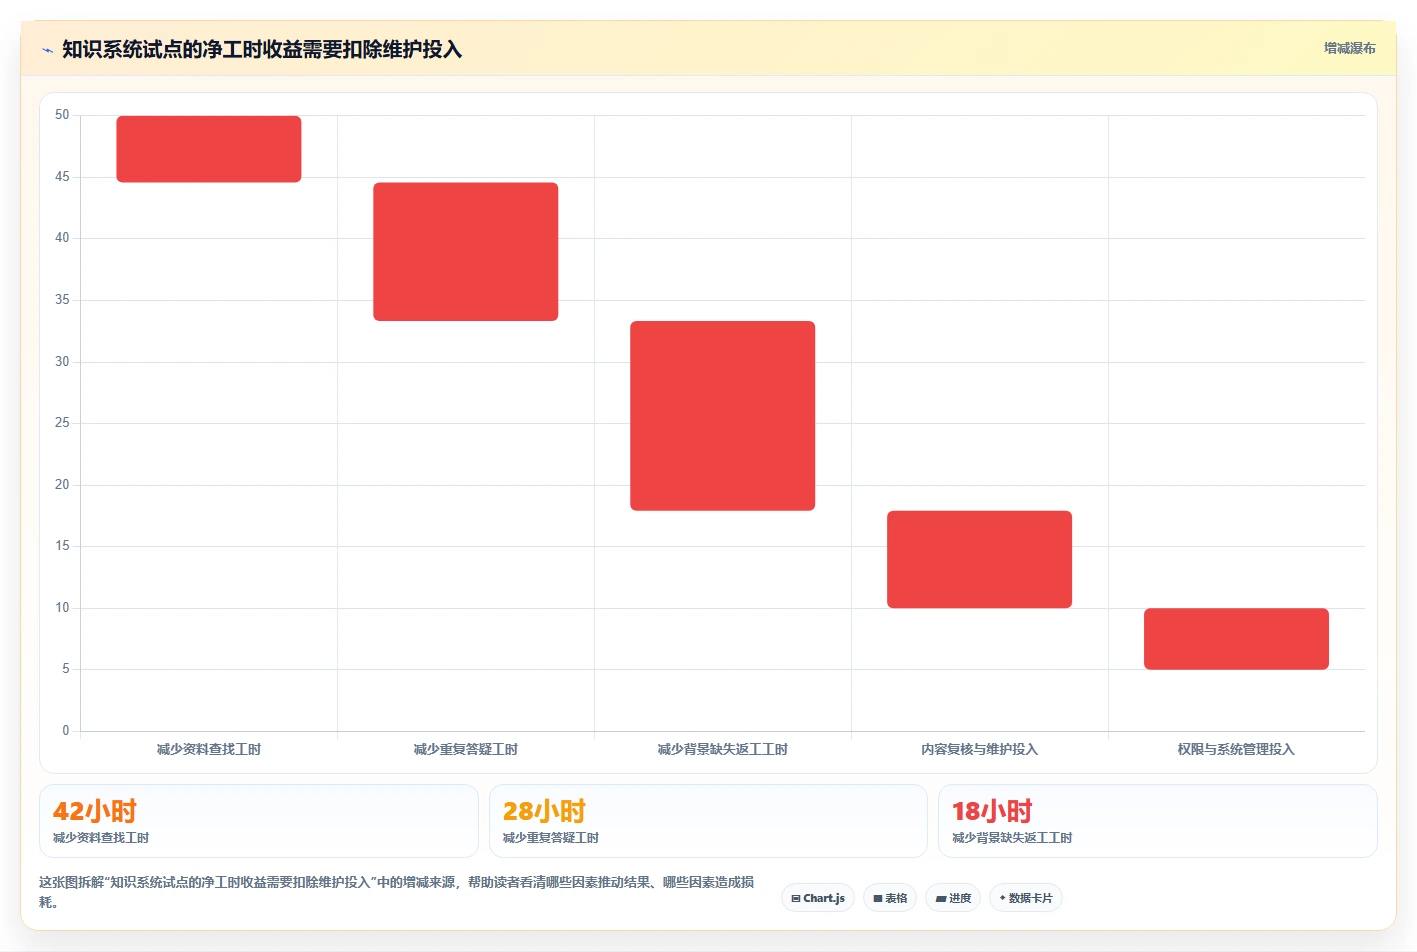Select the 内容复核与维护投入 waterfall bar
1417x952 pixels.
click(x=980, y=559)
